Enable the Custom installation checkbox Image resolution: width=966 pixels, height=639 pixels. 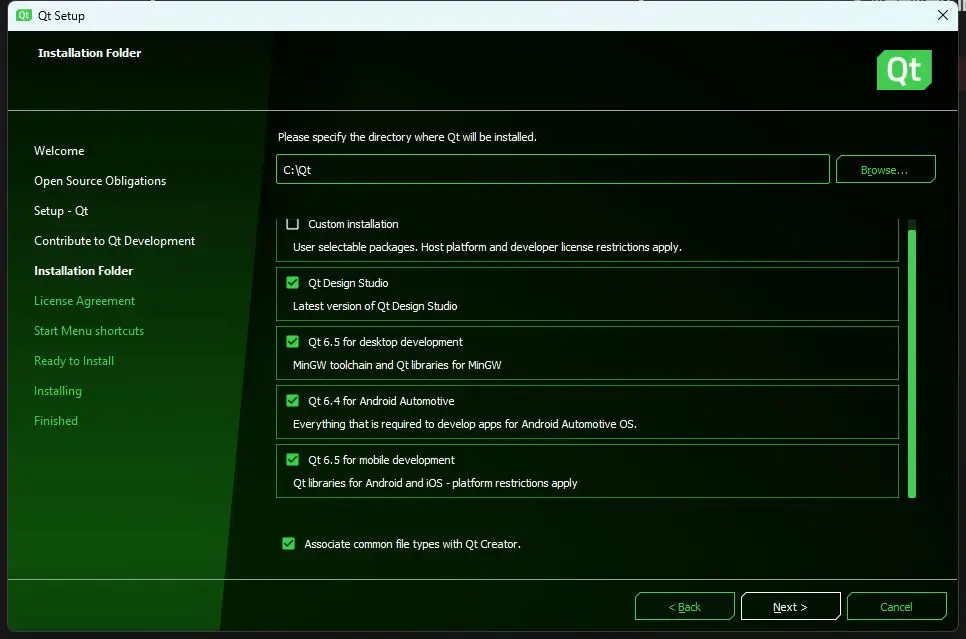[293, 224]
